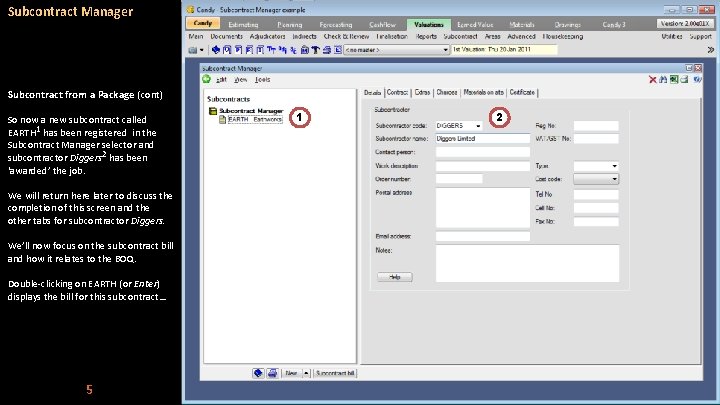This screenshot has height=405, width=720.
Task: Click the bold T icon in main toolbar
Action: [x=315, y=50]
